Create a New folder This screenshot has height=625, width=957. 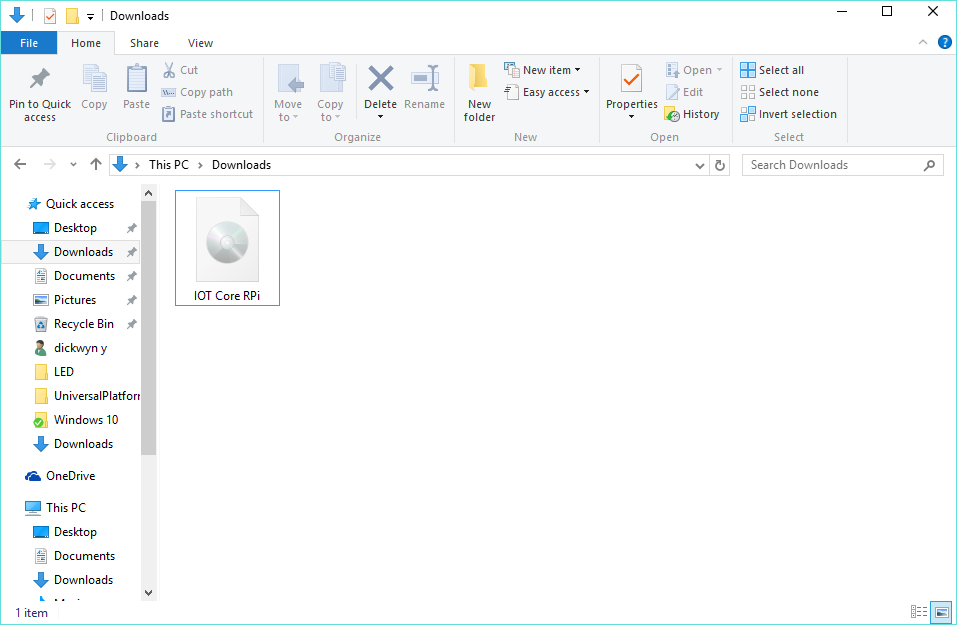[x=479, y=93]
